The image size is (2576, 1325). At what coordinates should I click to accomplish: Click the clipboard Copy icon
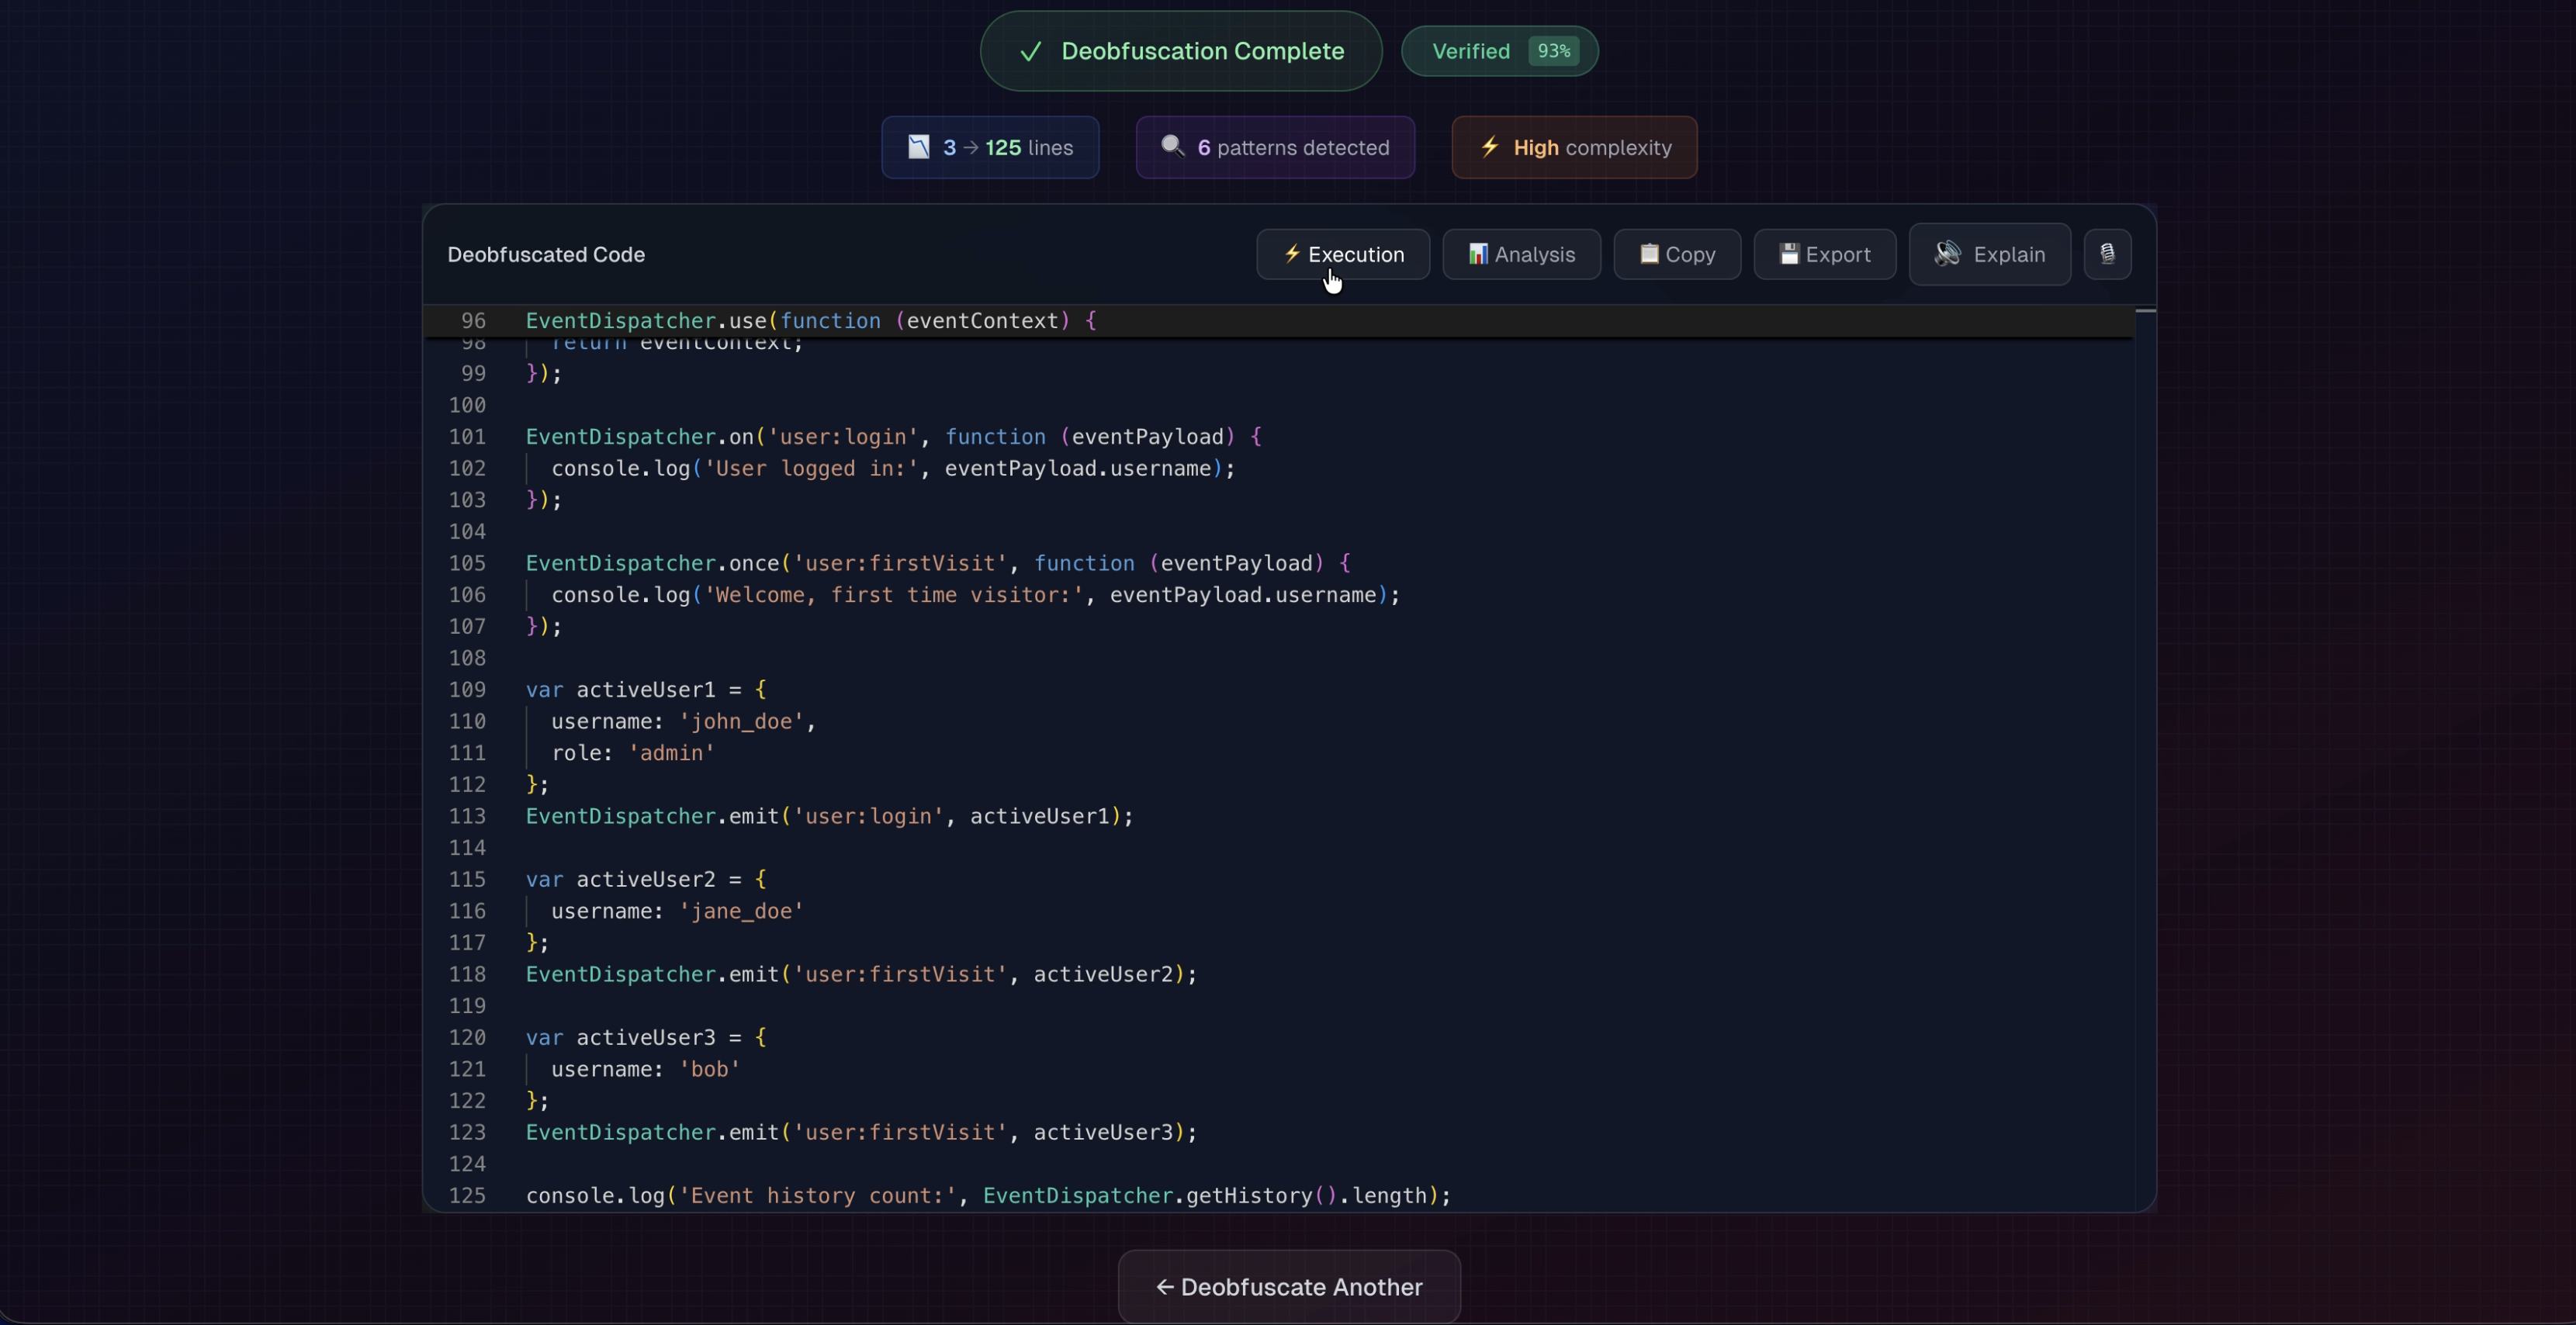1649,254
